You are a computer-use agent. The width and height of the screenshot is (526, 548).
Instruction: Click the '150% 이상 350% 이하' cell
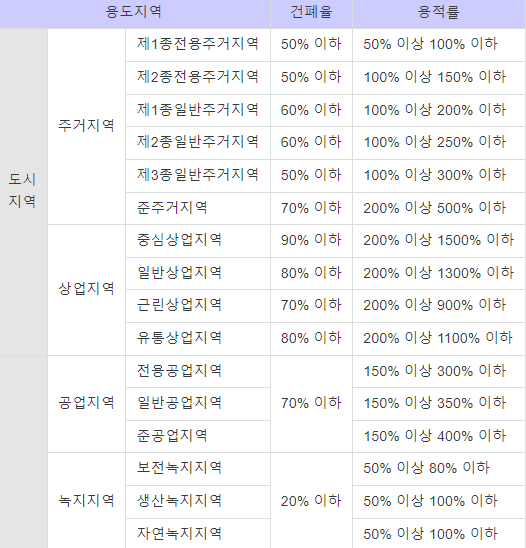tap(439, 404)
